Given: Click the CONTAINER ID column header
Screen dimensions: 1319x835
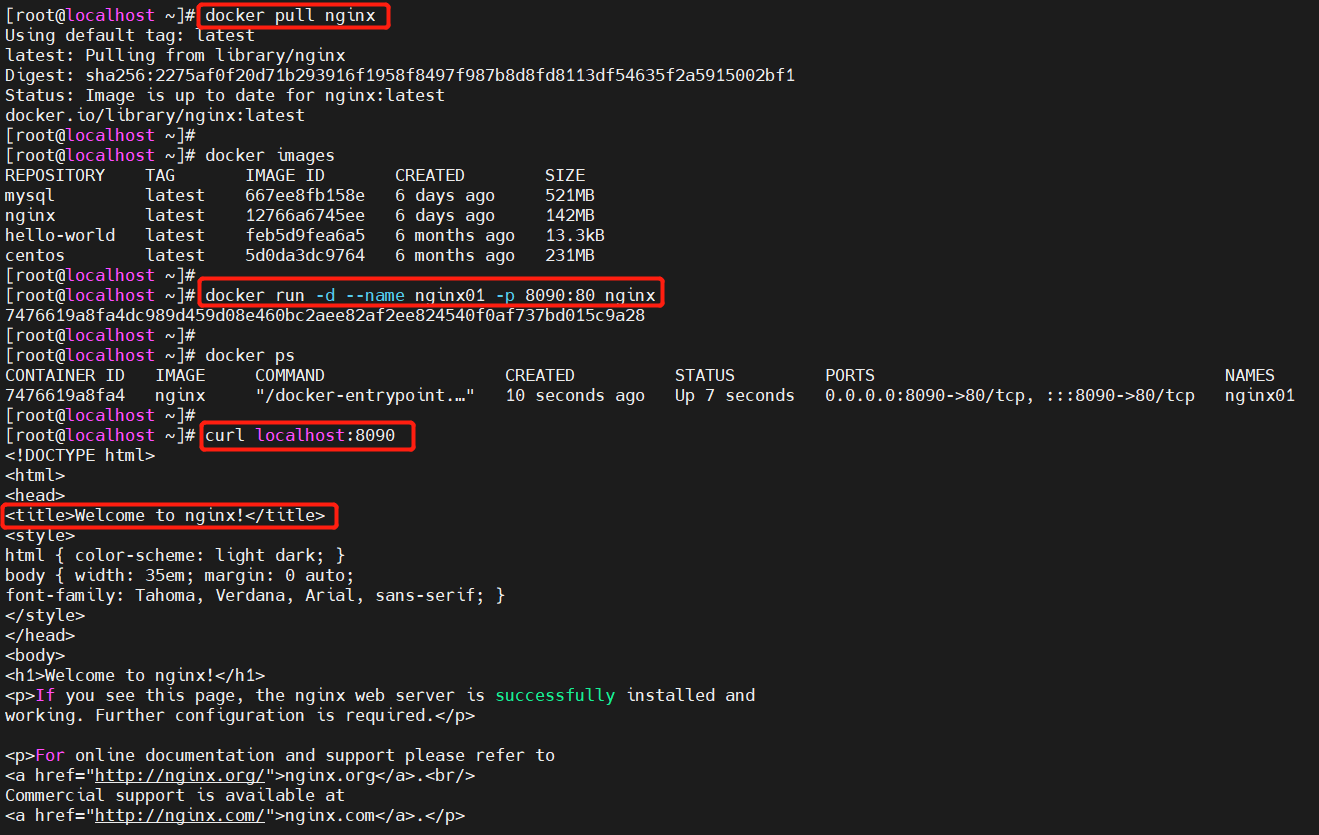Looking at the screenshot, I should click(65, 375).
